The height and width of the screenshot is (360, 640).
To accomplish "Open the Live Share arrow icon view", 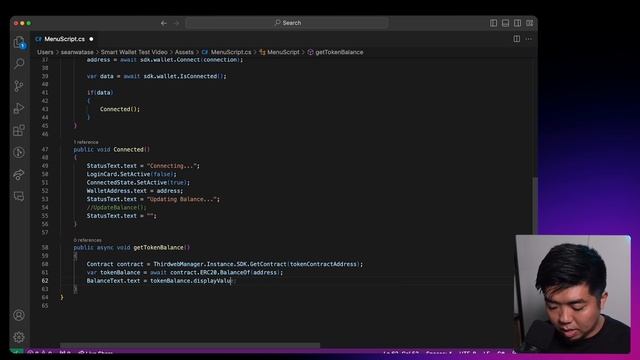I will (x=19, y=175).
